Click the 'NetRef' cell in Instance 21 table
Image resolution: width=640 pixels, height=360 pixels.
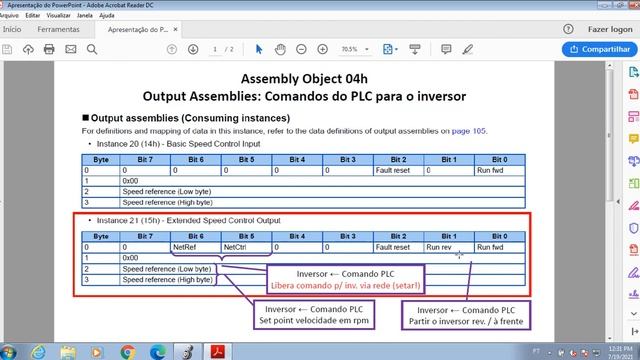pyautogui.click(x=196, y=247)
